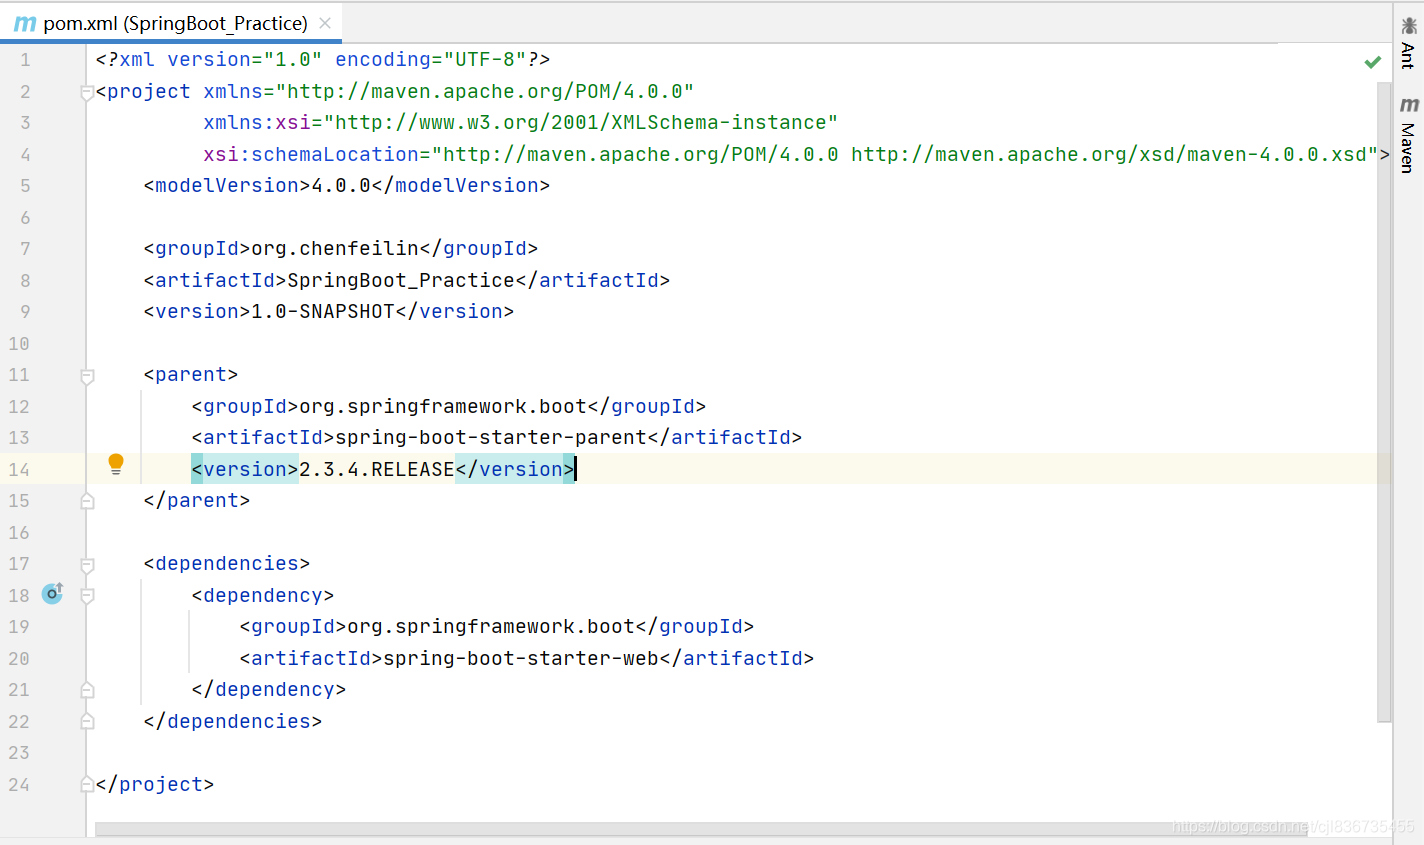Click the text '2.3.4.RELEASE'
The width and height of the screenshot is (1424, 845).
[377, 469]
